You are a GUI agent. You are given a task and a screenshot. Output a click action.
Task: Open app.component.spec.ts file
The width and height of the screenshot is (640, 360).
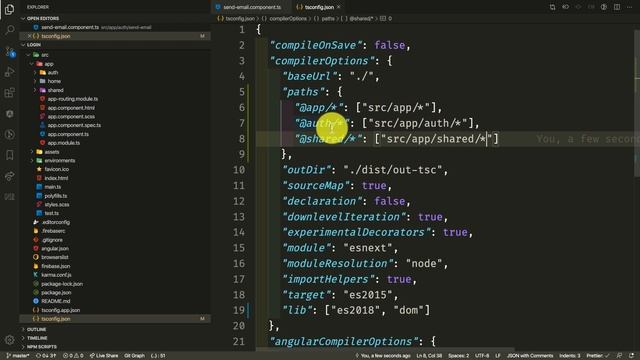[x=74, y=125]
